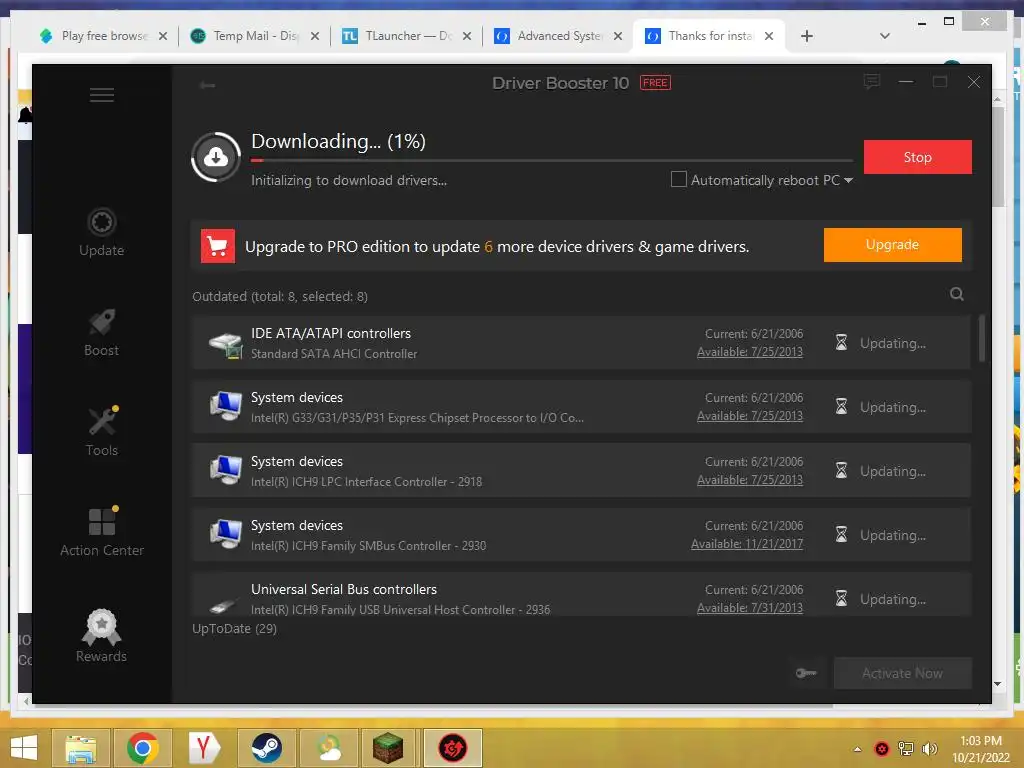Open Steam from taskbar

[x=266, y=748]
